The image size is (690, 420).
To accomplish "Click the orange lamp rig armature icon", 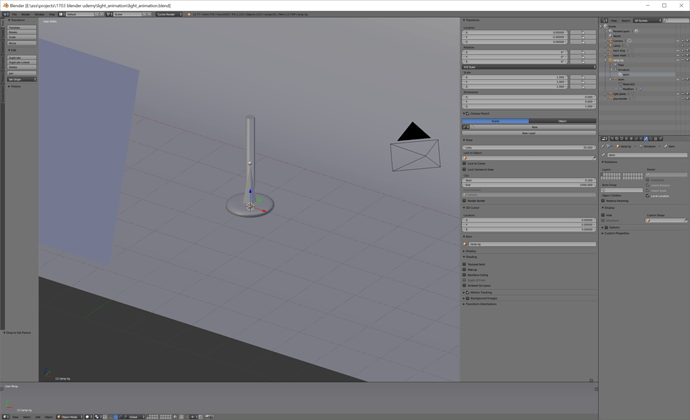I will tap(610, 60).
